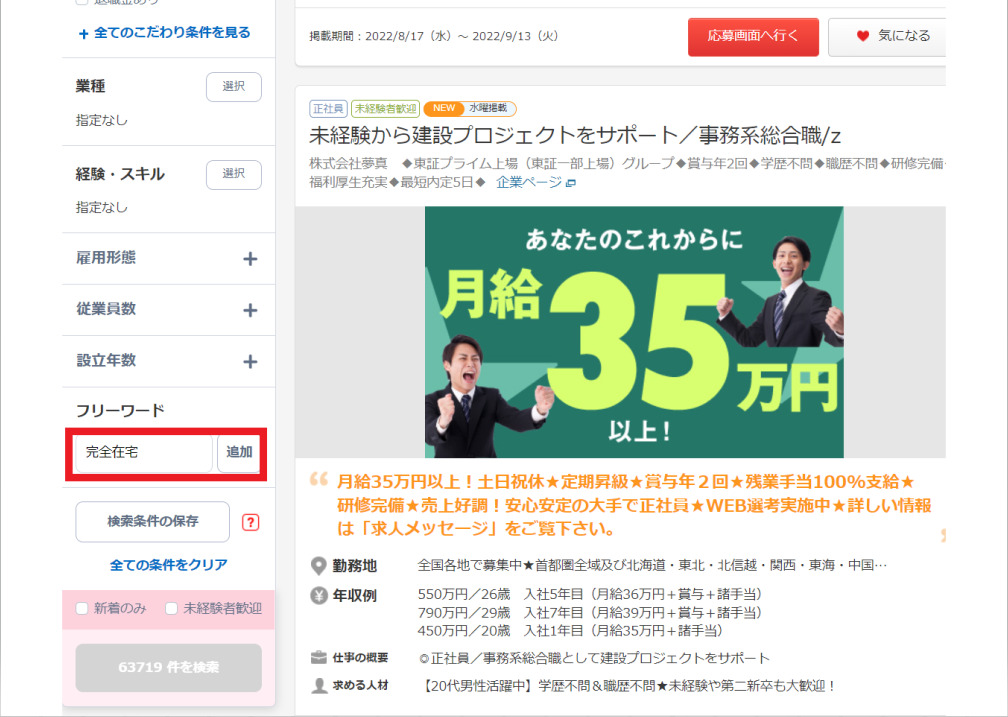Open 全てのこだわり条件を見る link
1008x717 pixels.
tap(172, 33)
